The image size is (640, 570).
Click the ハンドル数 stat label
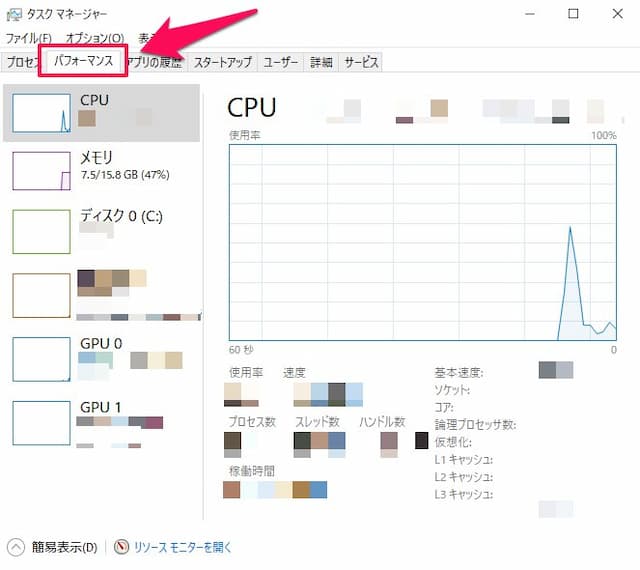click(382, 422)
